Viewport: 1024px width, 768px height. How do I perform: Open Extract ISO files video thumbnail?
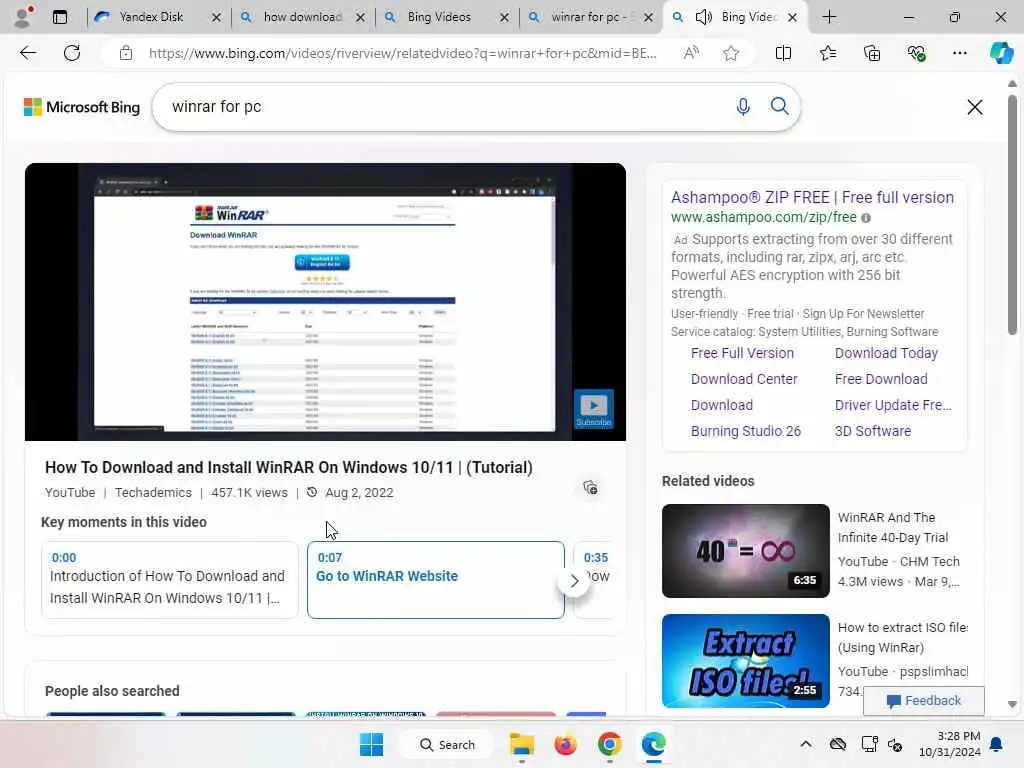coord(745,661)
